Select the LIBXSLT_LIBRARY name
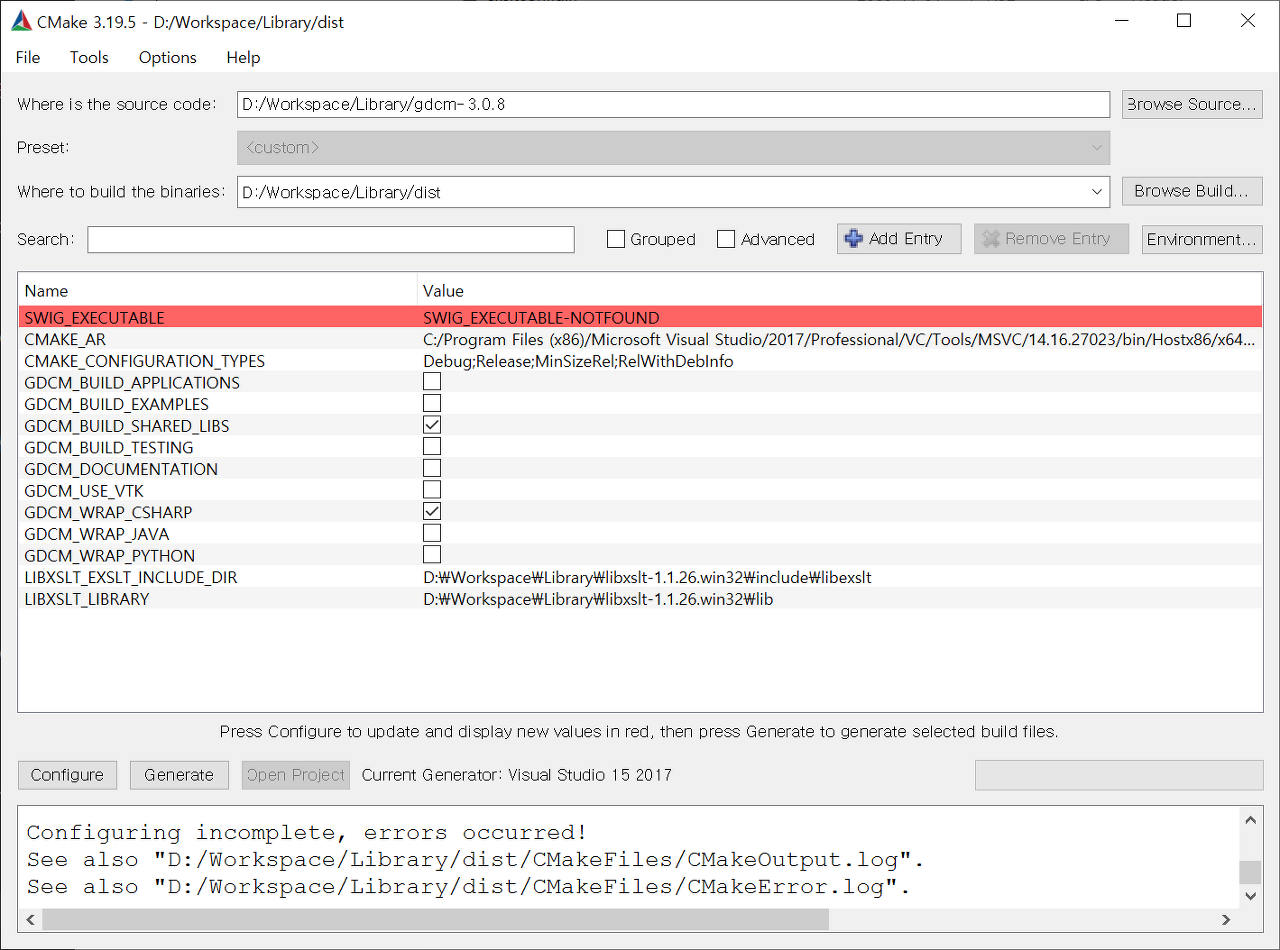 (x=86, y=599)
